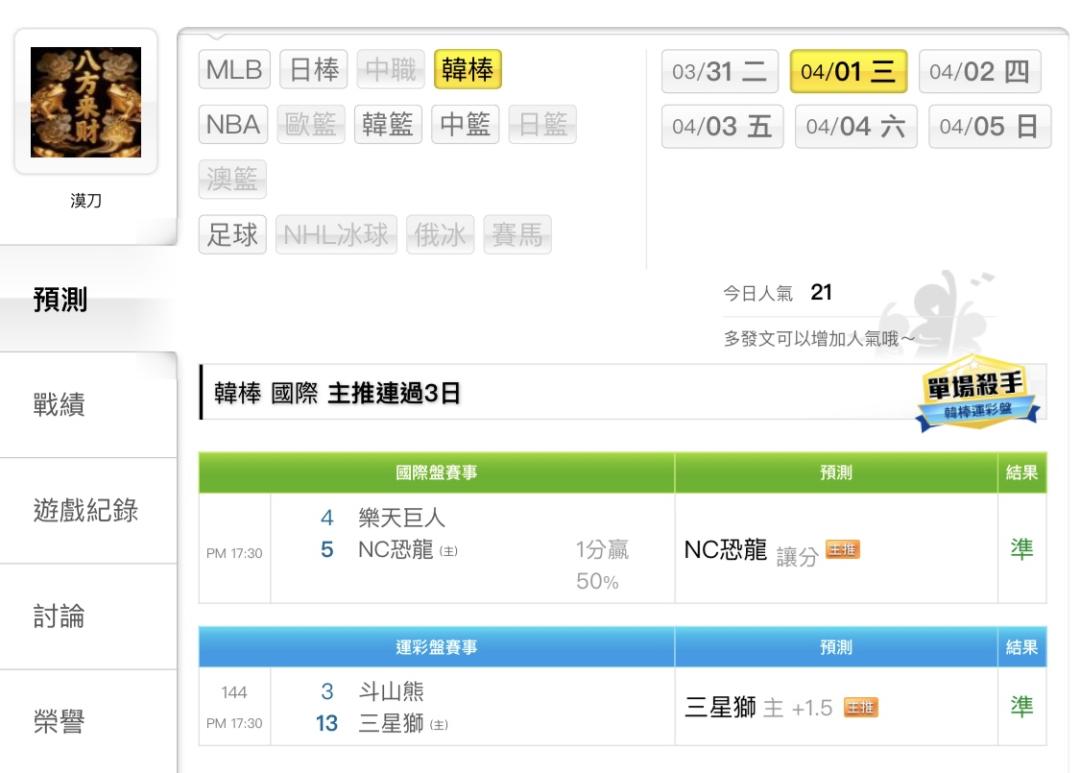1080x773 pixels.
Task: Go to date 04/03 五
Action: 722,127
